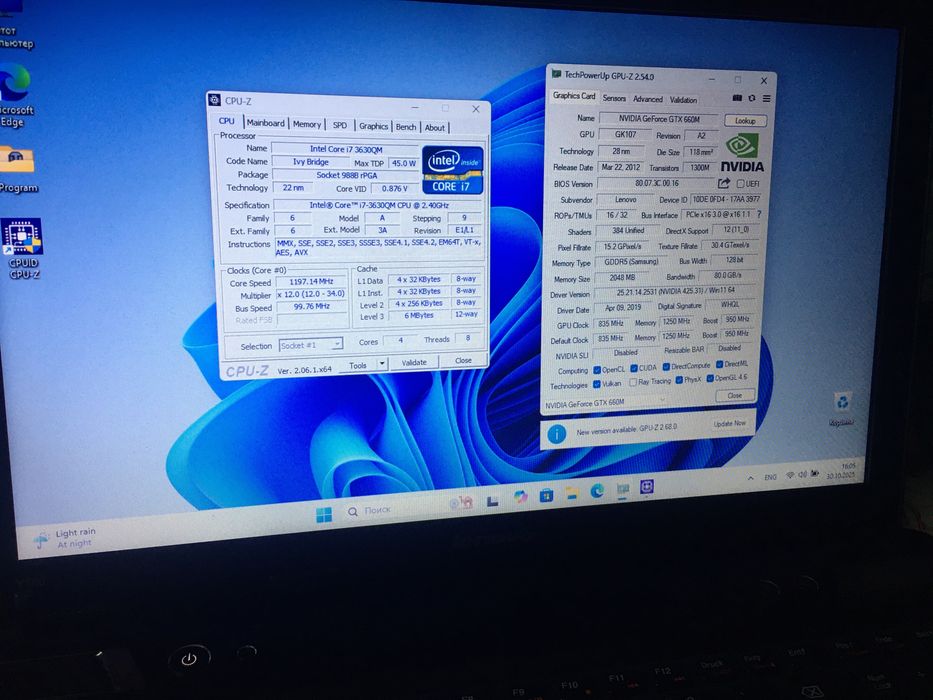Open the GPU-Z hamburger menu
Screen dimensions: 933x700
(x=766, y=99)
